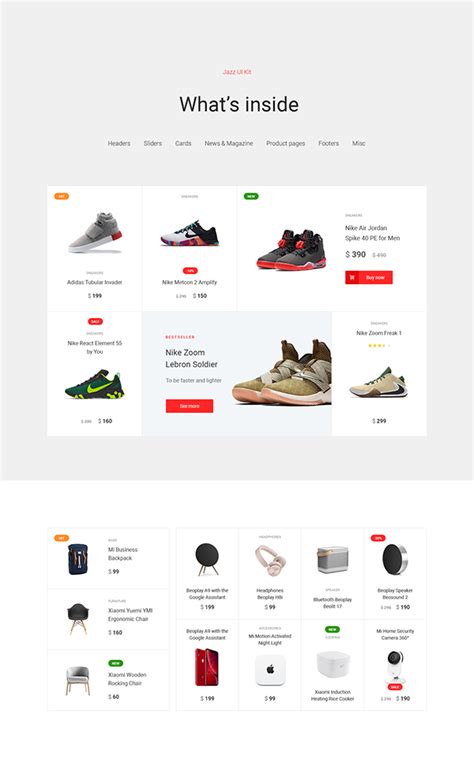This screenshot has width=474, height=758.
Task: Click the cart icon on Buy now button
Action: (352, 277)
